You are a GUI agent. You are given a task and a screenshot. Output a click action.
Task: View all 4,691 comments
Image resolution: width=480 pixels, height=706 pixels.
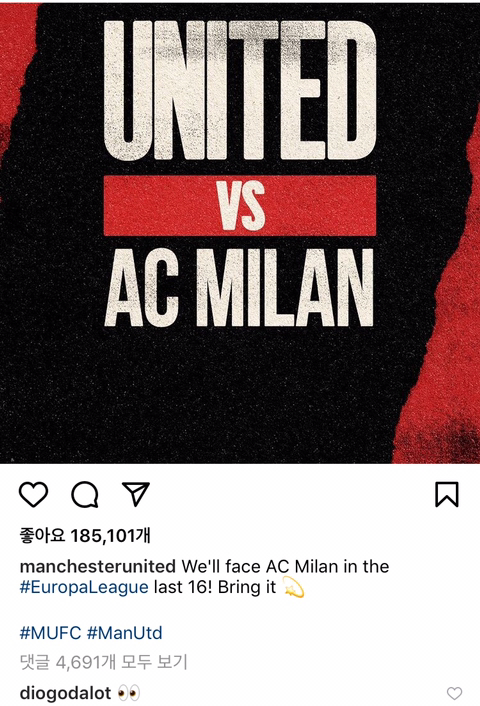click(104, 662)
